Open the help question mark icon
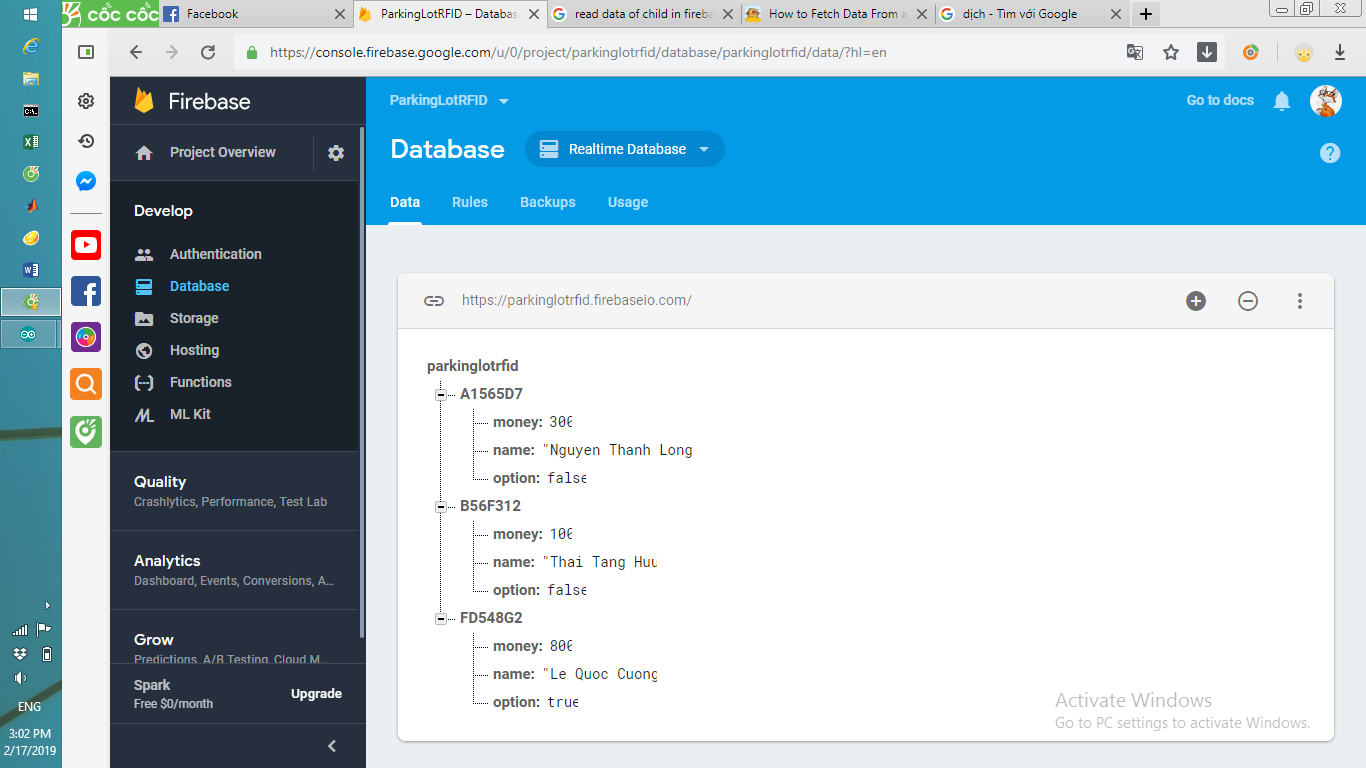The image size is (1366, 768). tap(1330, 152)
